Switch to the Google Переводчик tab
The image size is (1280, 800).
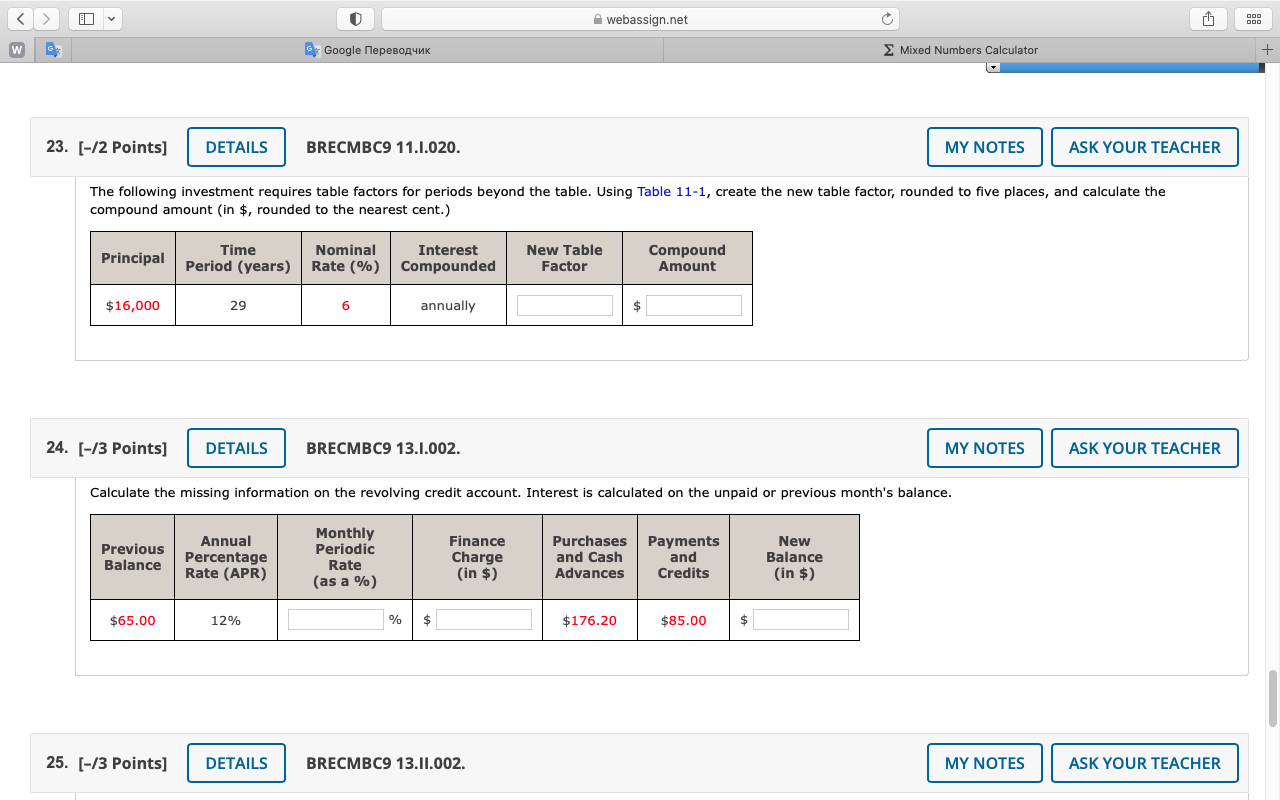[x=366, y=49]
